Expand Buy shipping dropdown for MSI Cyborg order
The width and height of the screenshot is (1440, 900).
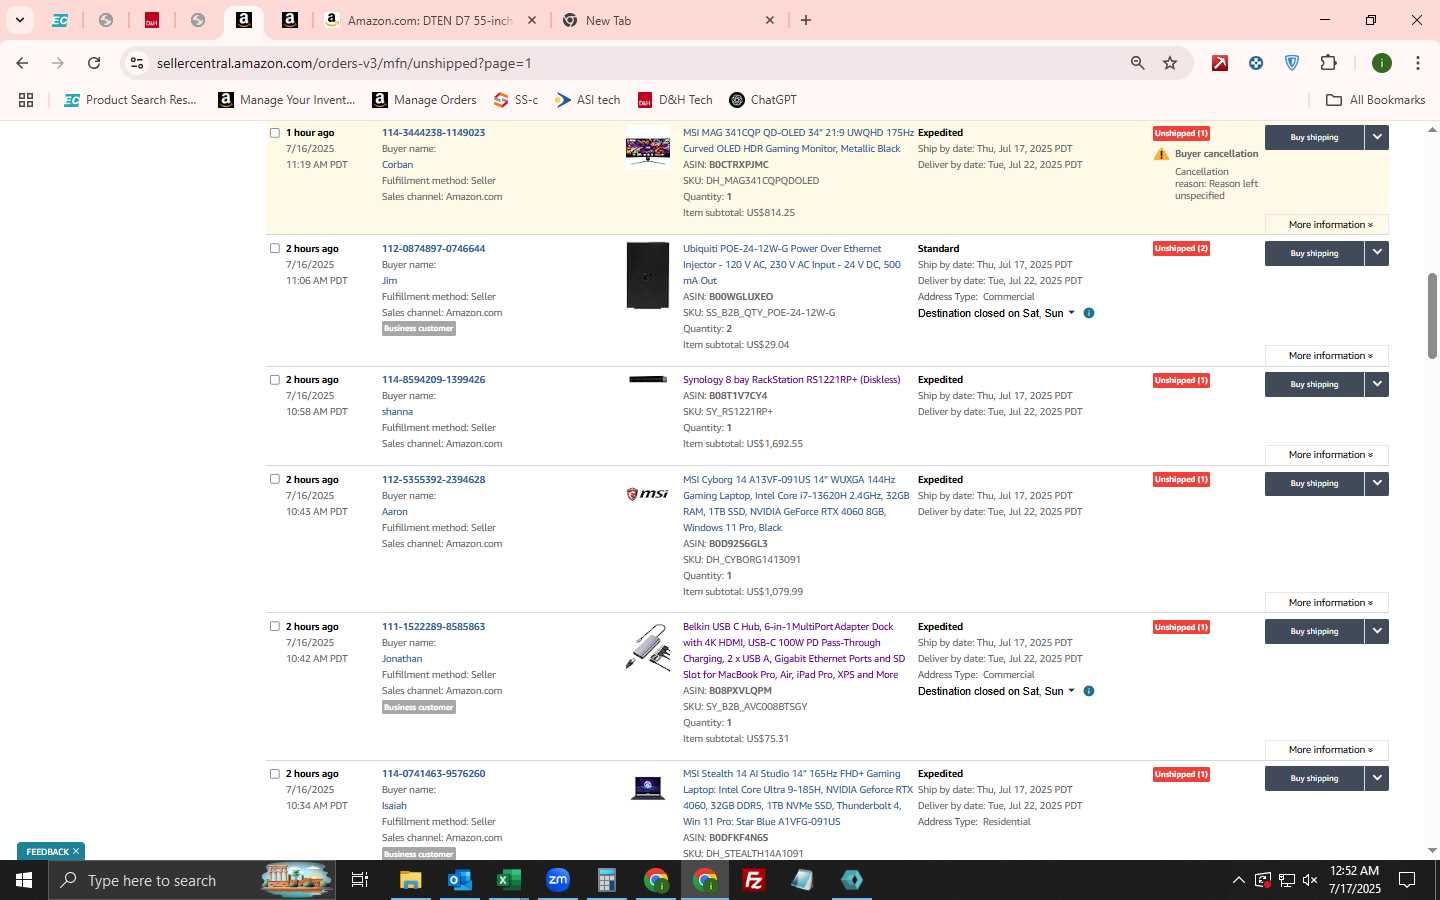[1377, 483]
